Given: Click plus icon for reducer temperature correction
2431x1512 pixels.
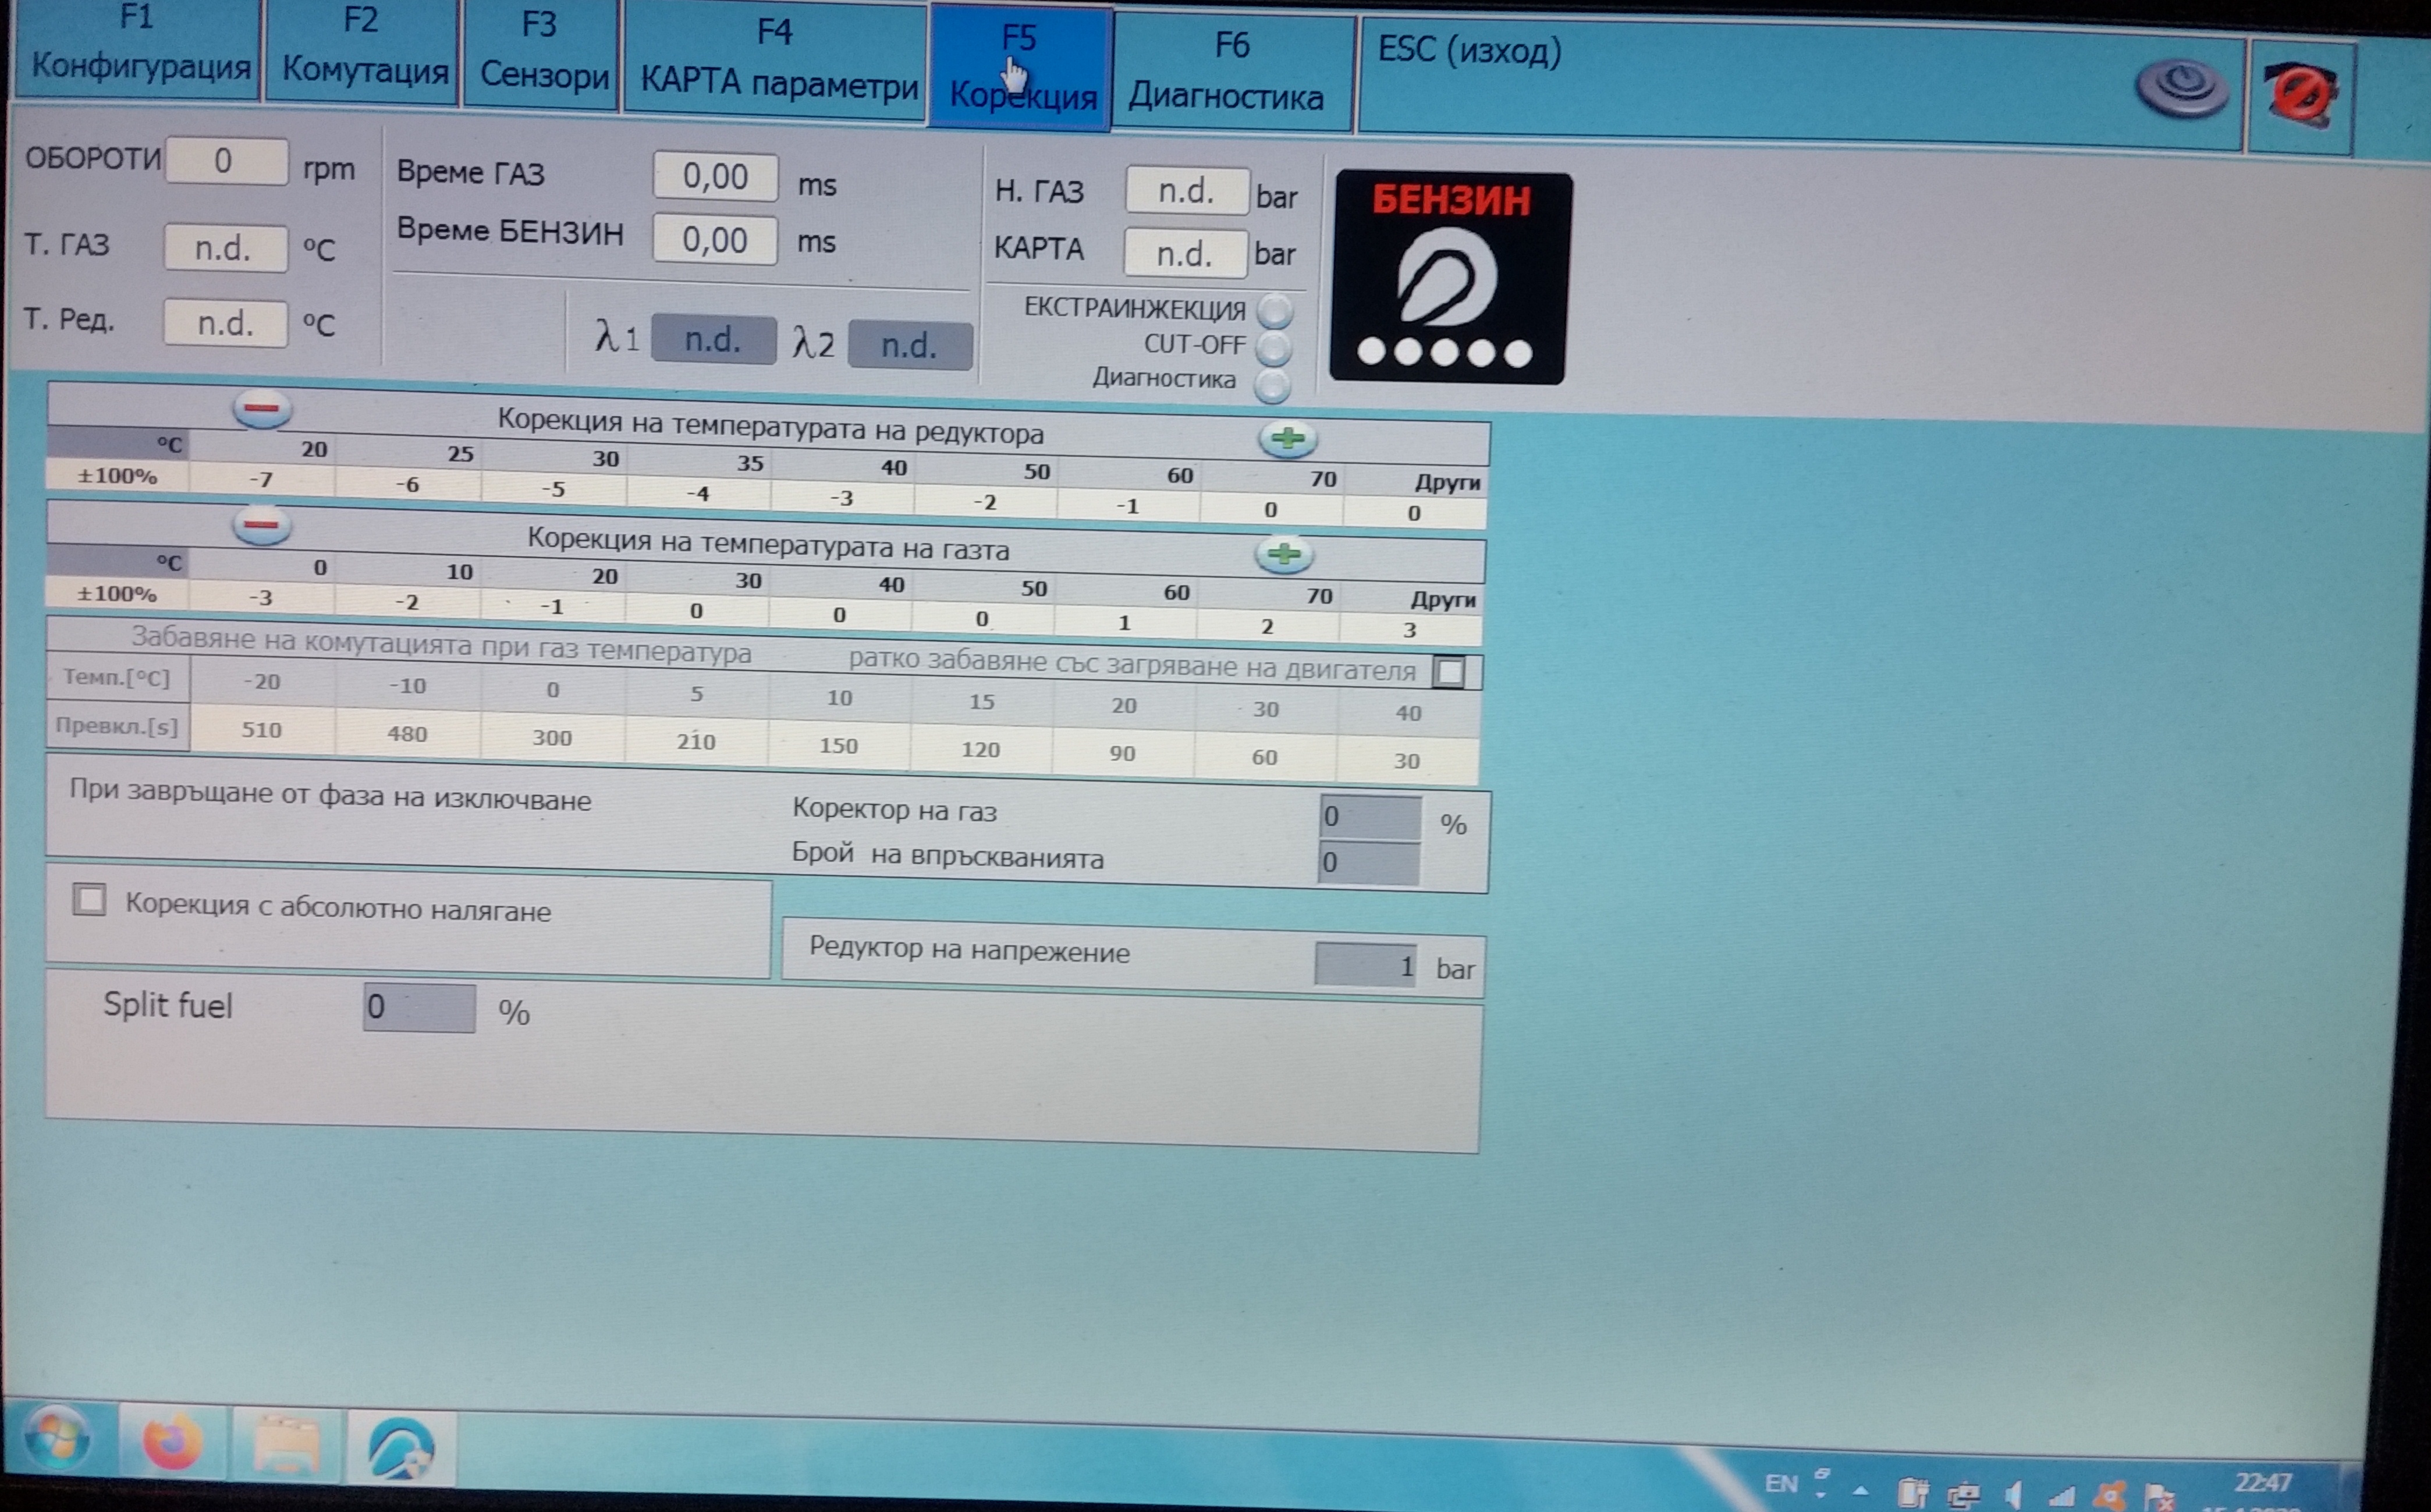Looking at the screenshot, I should (1287, 438).
